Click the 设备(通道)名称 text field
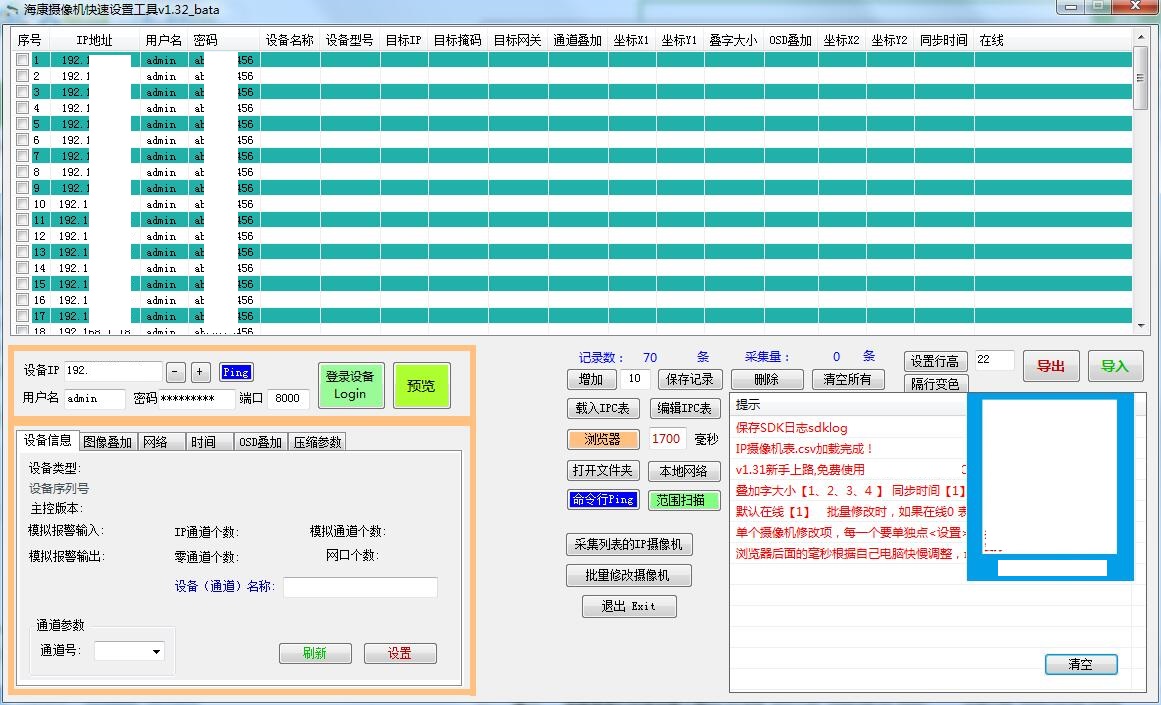The height and width of the screenshot is (705, 1161). tap(361, 587)
